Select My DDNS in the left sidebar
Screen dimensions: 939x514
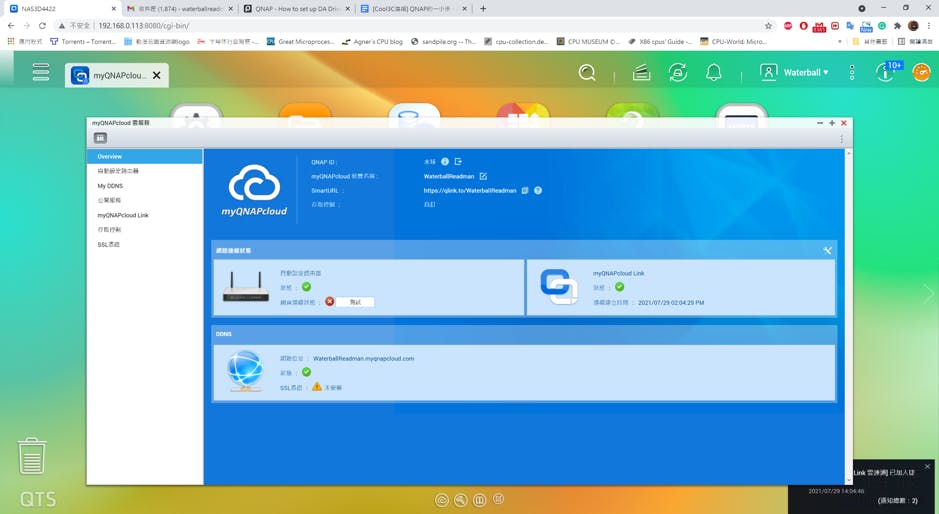(110, 186)
